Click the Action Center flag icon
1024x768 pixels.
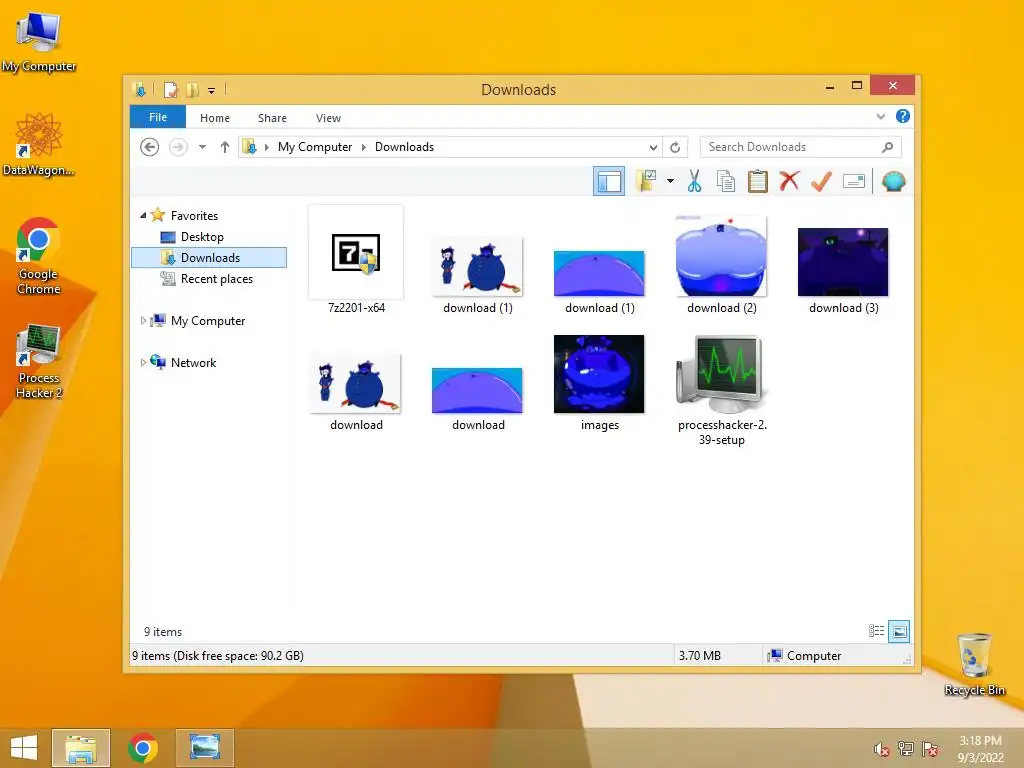930,749
